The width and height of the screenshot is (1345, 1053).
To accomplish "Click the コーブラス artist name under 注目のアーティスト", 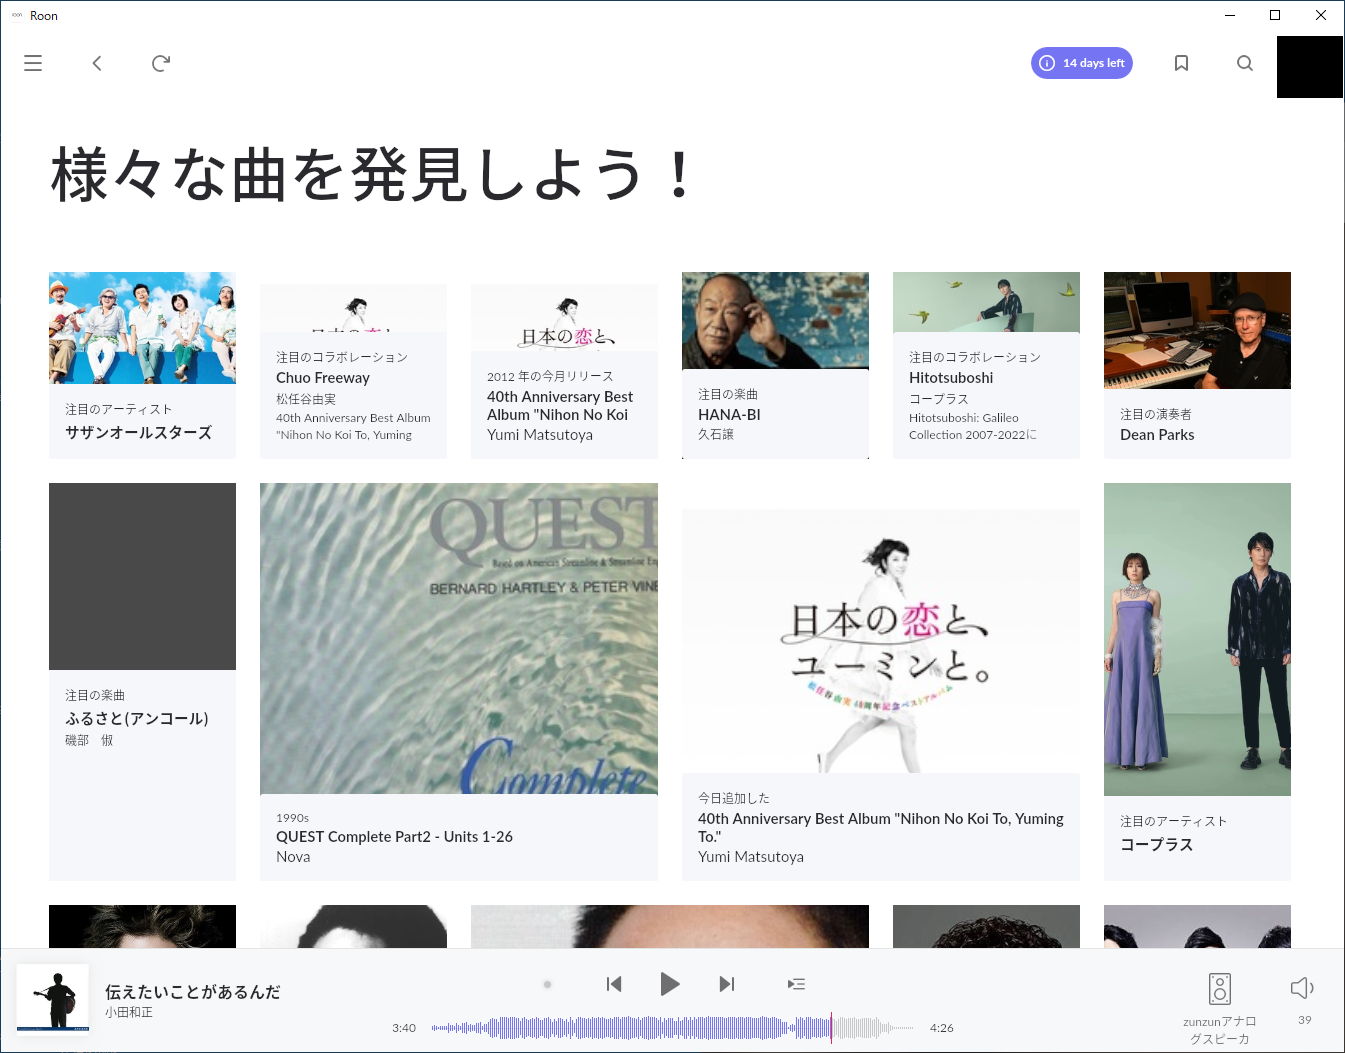I will [x=1157, y=844].
